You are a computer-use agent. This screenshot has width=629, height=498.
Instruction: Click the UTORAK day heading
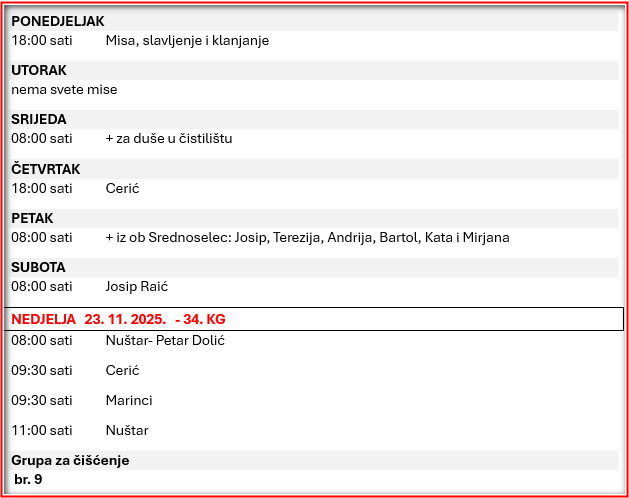pos(38,70)
